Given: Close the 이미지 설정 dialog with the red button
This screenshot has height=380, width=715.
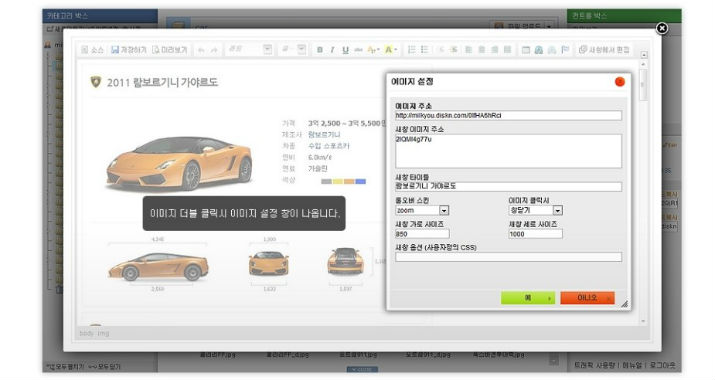Looking at the screenshot, I should click(620, 82).
